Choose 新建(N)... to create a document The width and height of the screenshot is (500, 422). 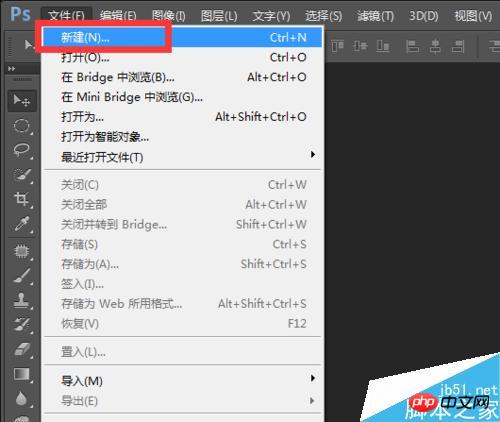[x=182, y=37]
